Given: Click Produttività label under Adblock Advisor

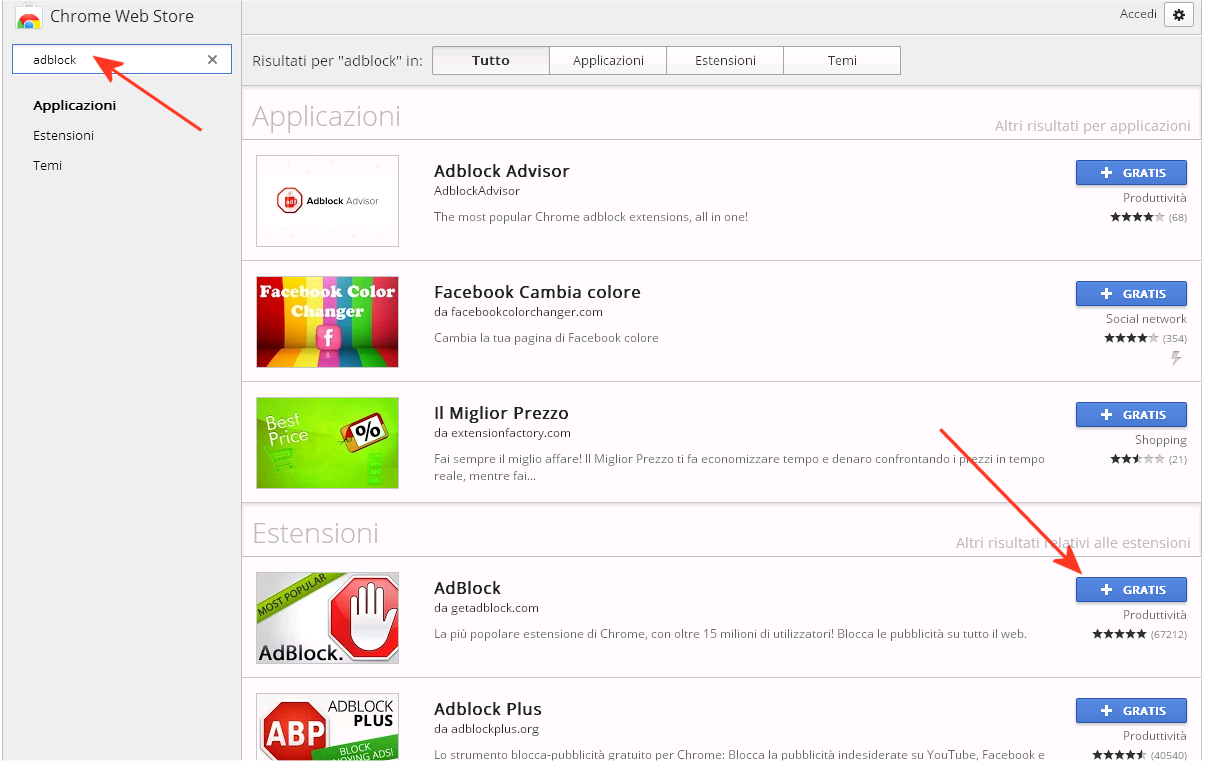Looking at the screenshot, I should click(x=1155, y=198).
